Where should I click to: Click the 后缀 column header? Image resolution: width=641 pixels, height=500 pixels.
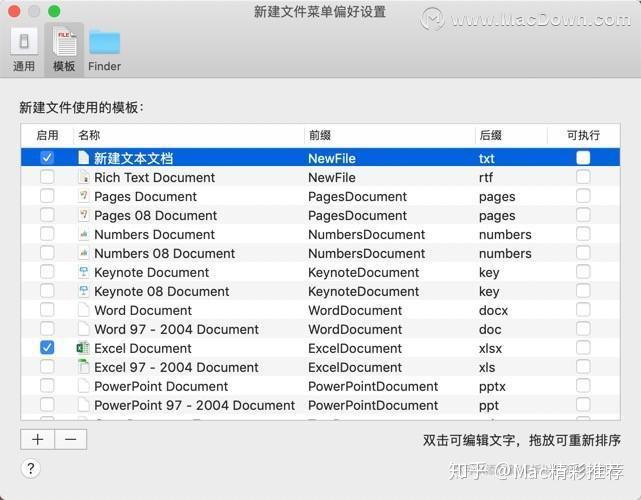491,135
